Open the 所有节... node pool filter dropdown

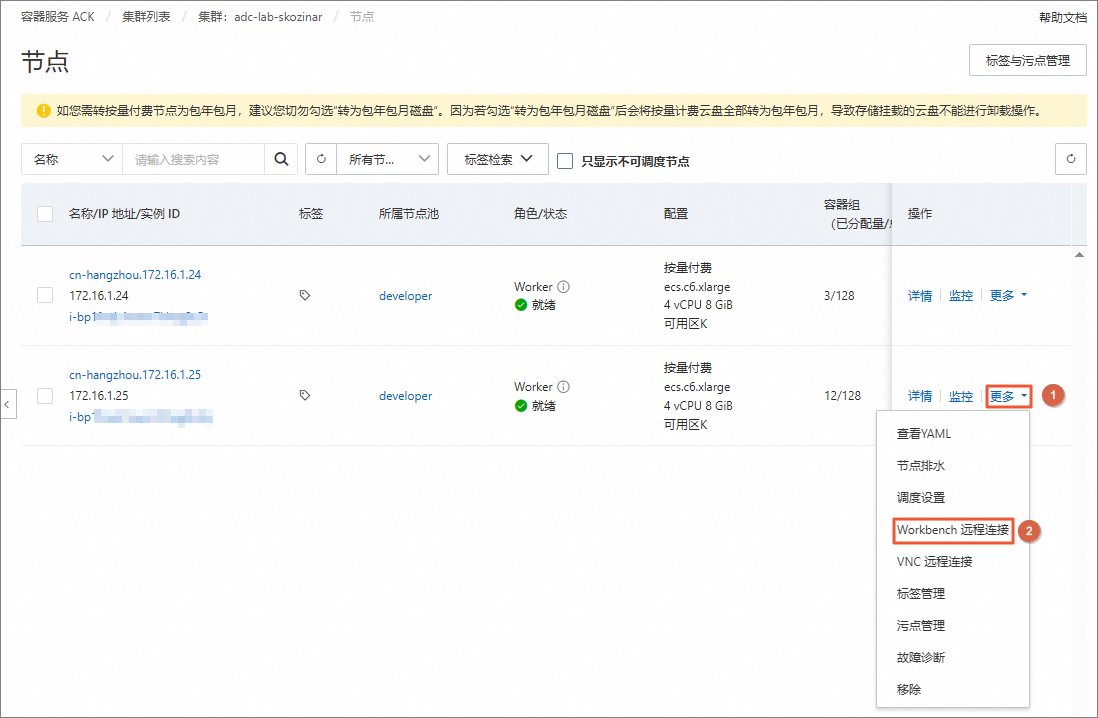387,159
